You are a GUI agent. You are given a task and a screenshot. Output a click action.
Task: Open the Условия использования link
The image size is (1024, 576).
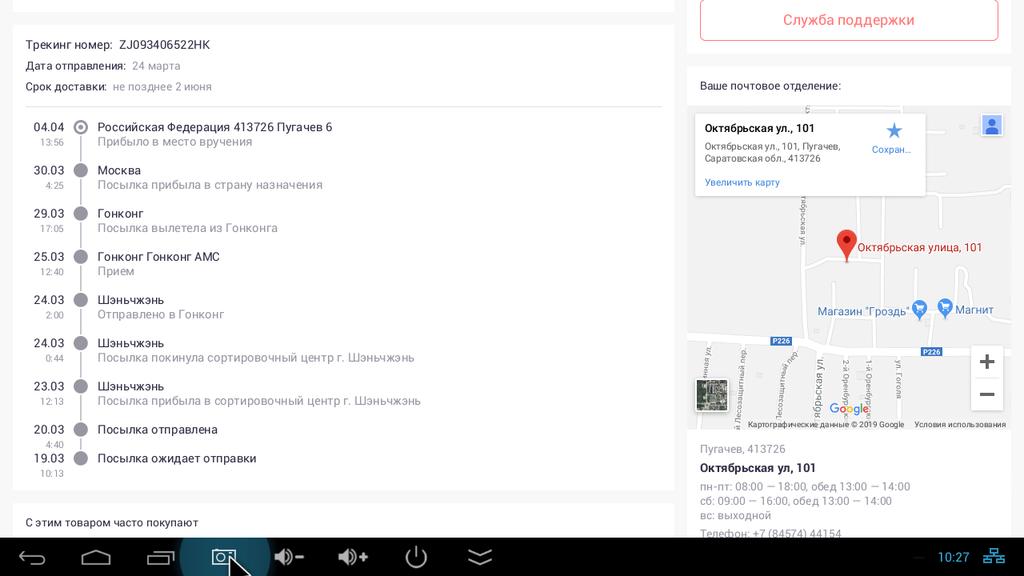pyautogui.click(x=959, y=424)
